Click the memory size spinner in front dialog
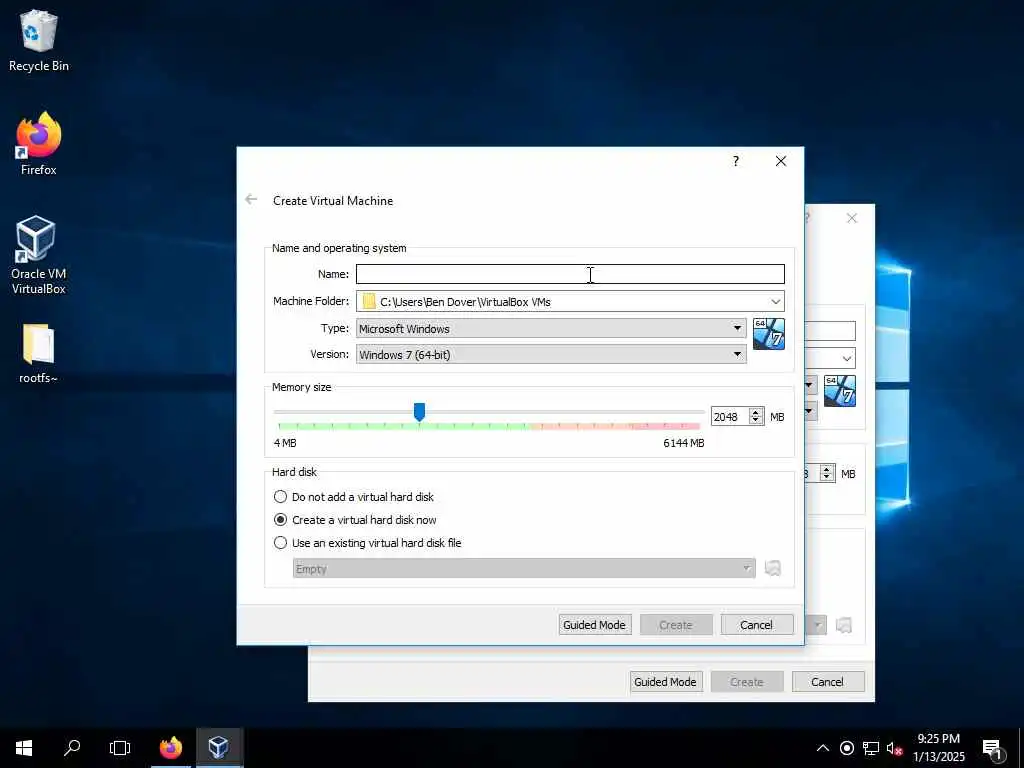The height and width of the screenshot is (768, 1024). 756,417
